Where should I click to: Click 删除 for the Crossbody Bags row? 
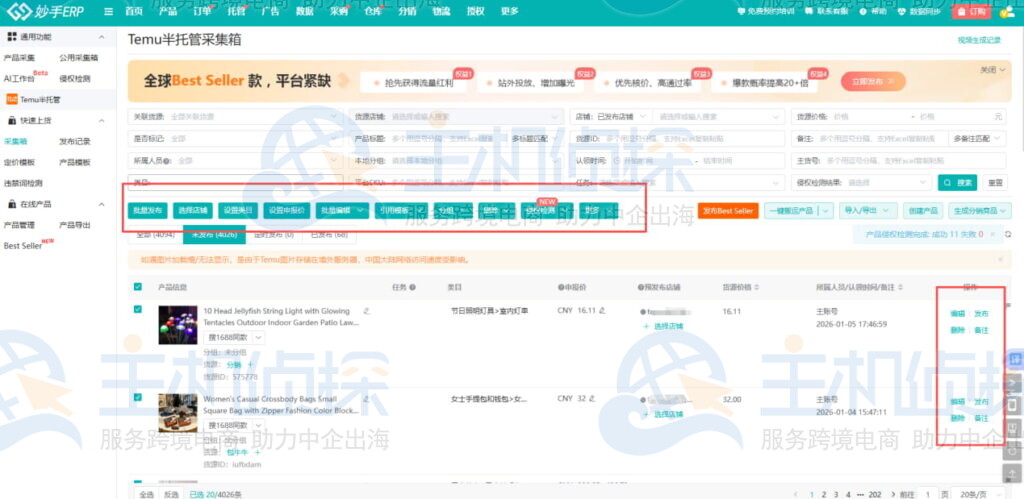point(957,418)
